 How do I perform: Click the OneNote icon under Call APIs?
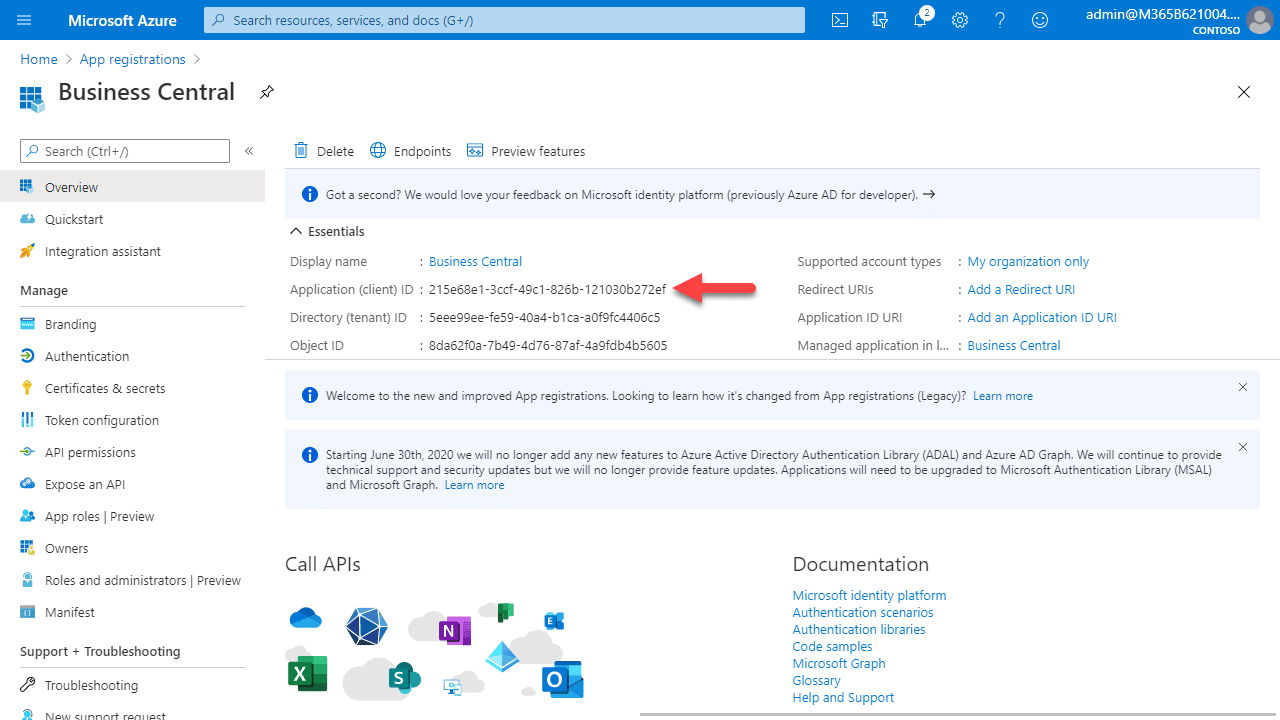click(x=454, y=630)
